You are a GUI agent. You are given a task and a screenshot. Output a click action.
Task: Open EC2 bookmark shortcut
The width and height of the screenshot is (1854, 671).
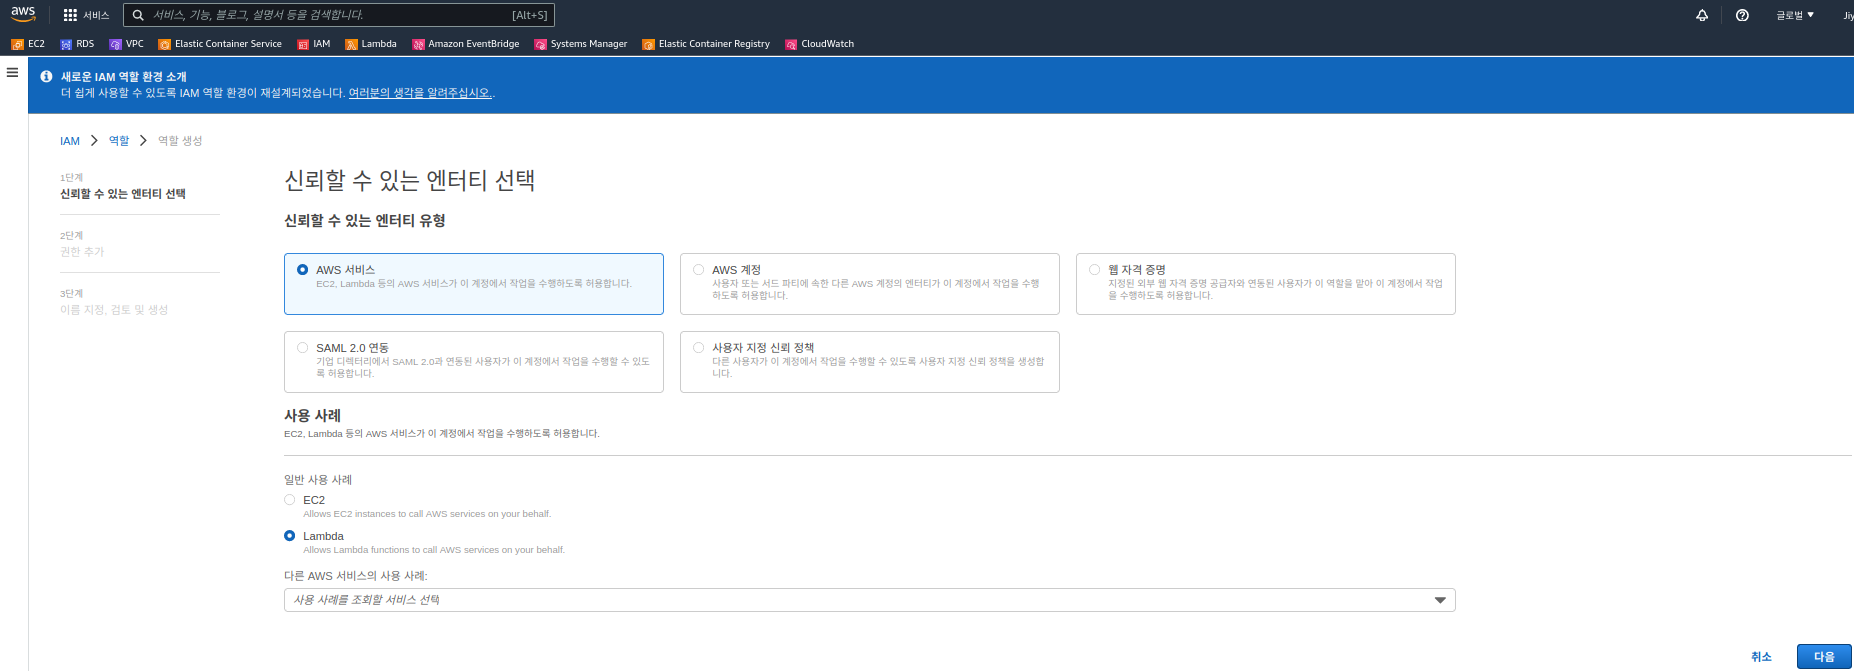pos(28,44)
